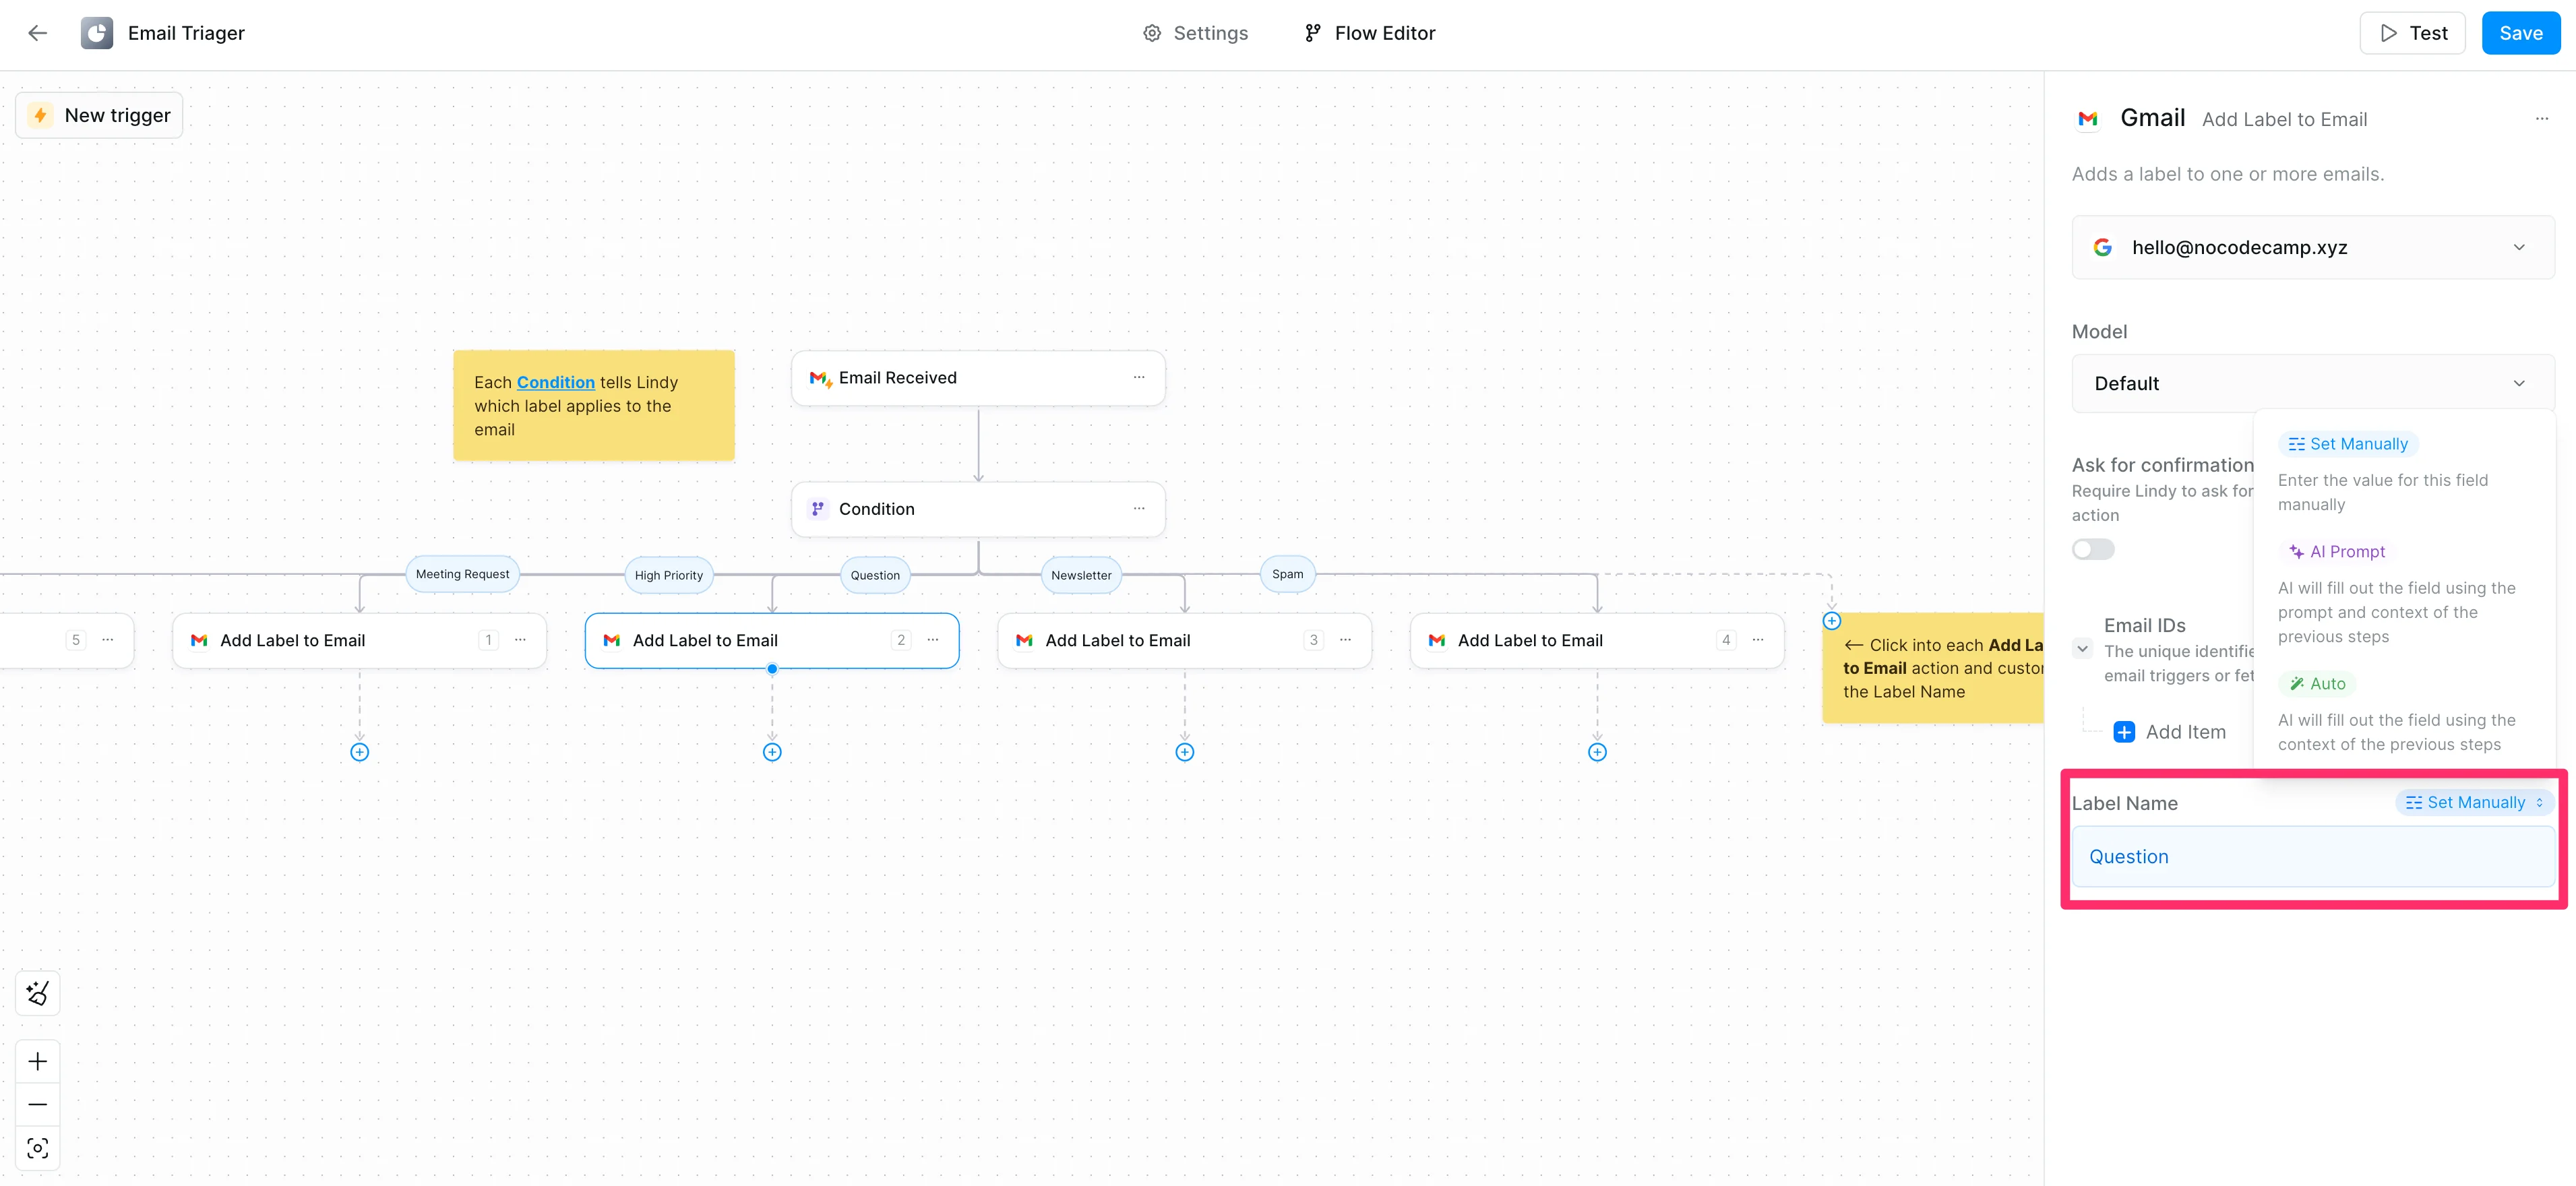
Task: Switch to the Settings tab
Action: [x=1195, y=33]
